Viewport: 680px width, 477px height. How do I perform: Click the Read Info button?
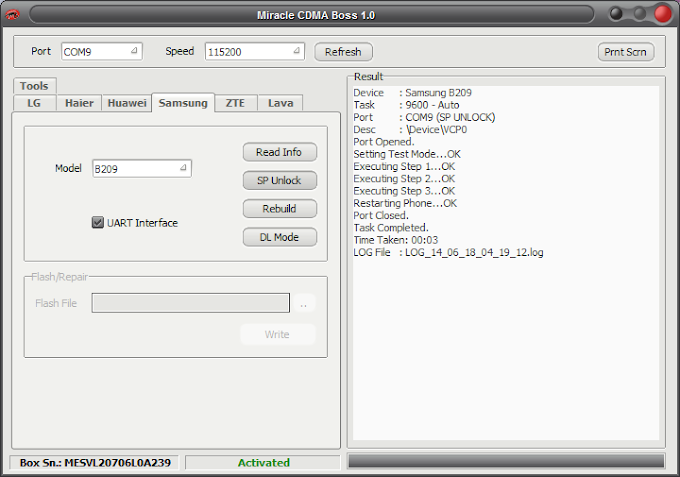pos(279,152)
